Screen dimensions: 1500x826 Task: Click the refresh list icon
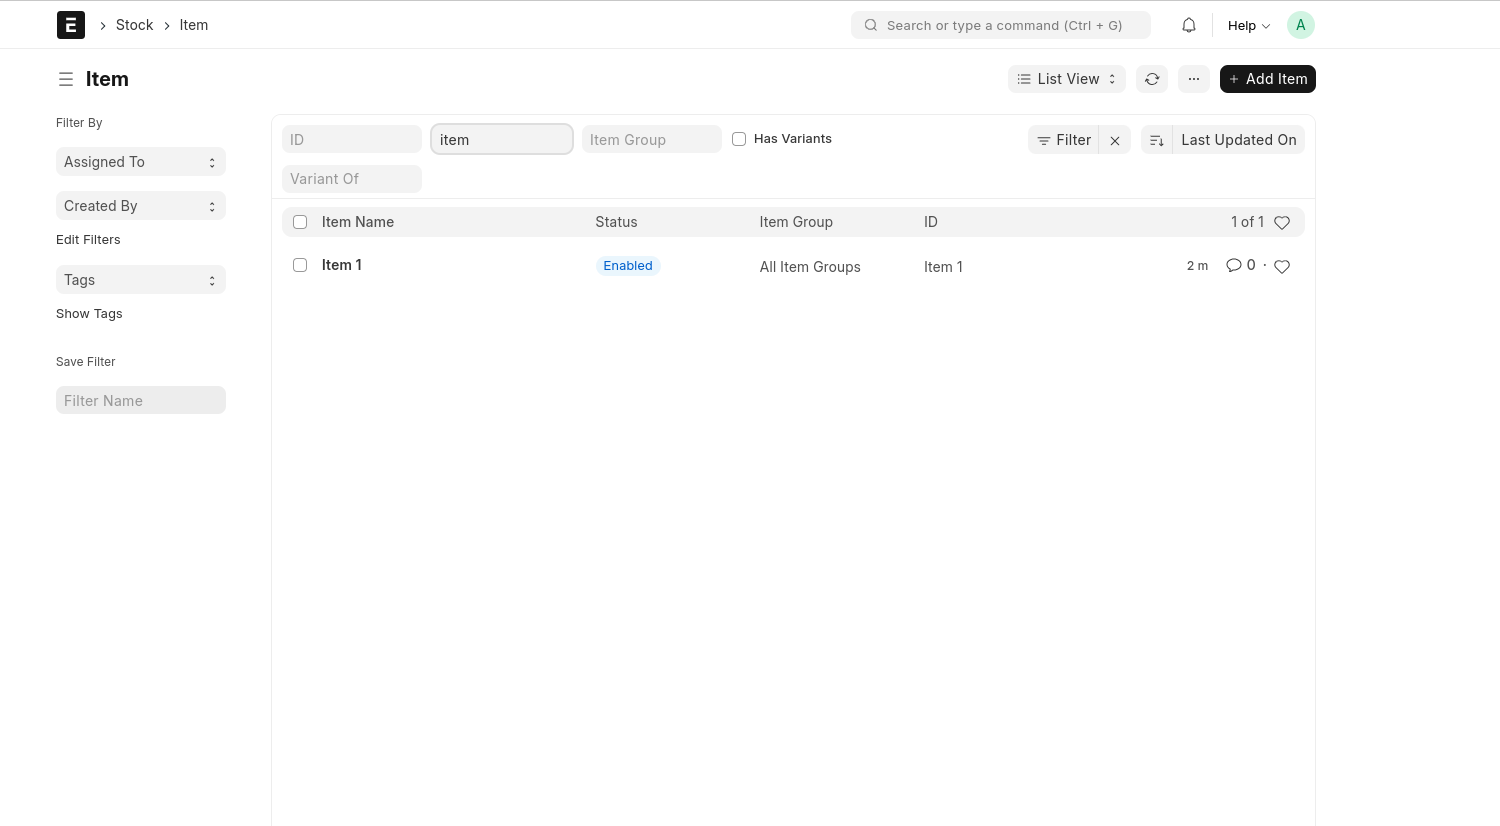pos(1152,79)
